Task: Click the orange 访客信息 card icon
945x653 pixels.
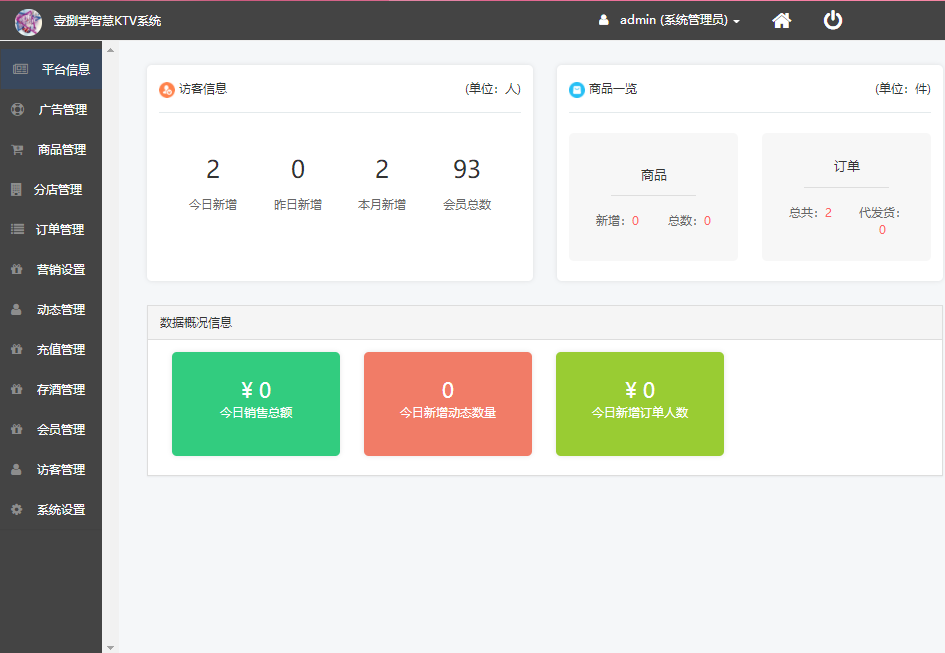Action: pyautogui.click(x=166, y=90)
